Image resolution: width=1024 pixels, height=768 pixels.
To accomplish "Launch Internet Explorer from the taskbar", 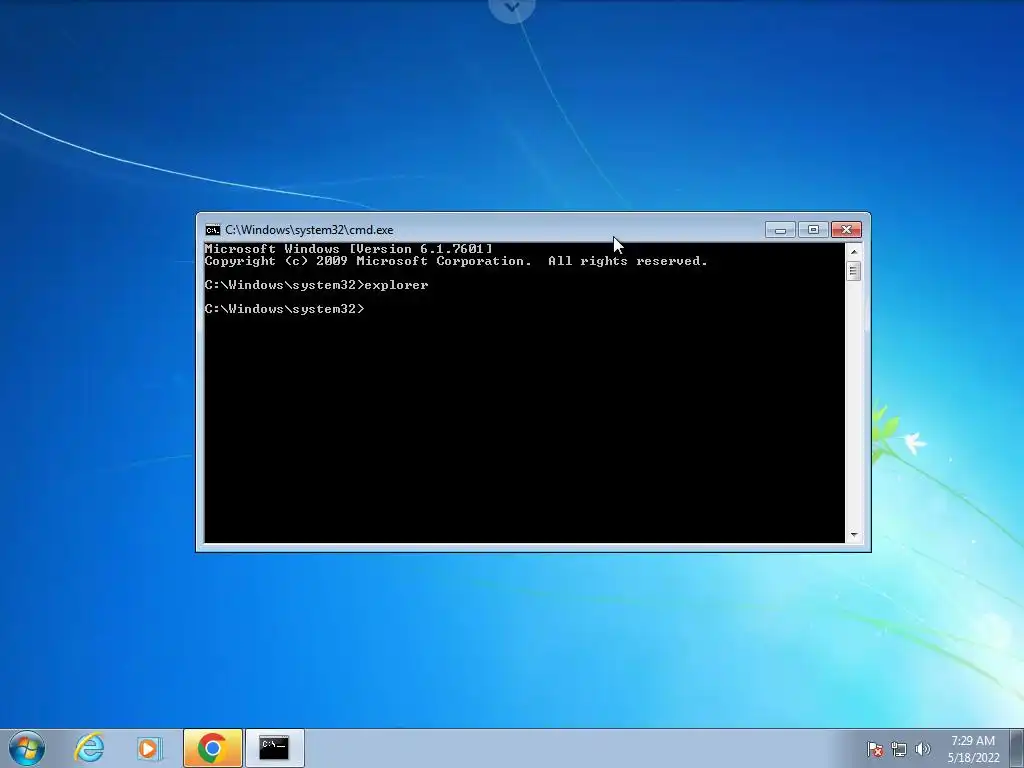I will (x=89, y=748).
